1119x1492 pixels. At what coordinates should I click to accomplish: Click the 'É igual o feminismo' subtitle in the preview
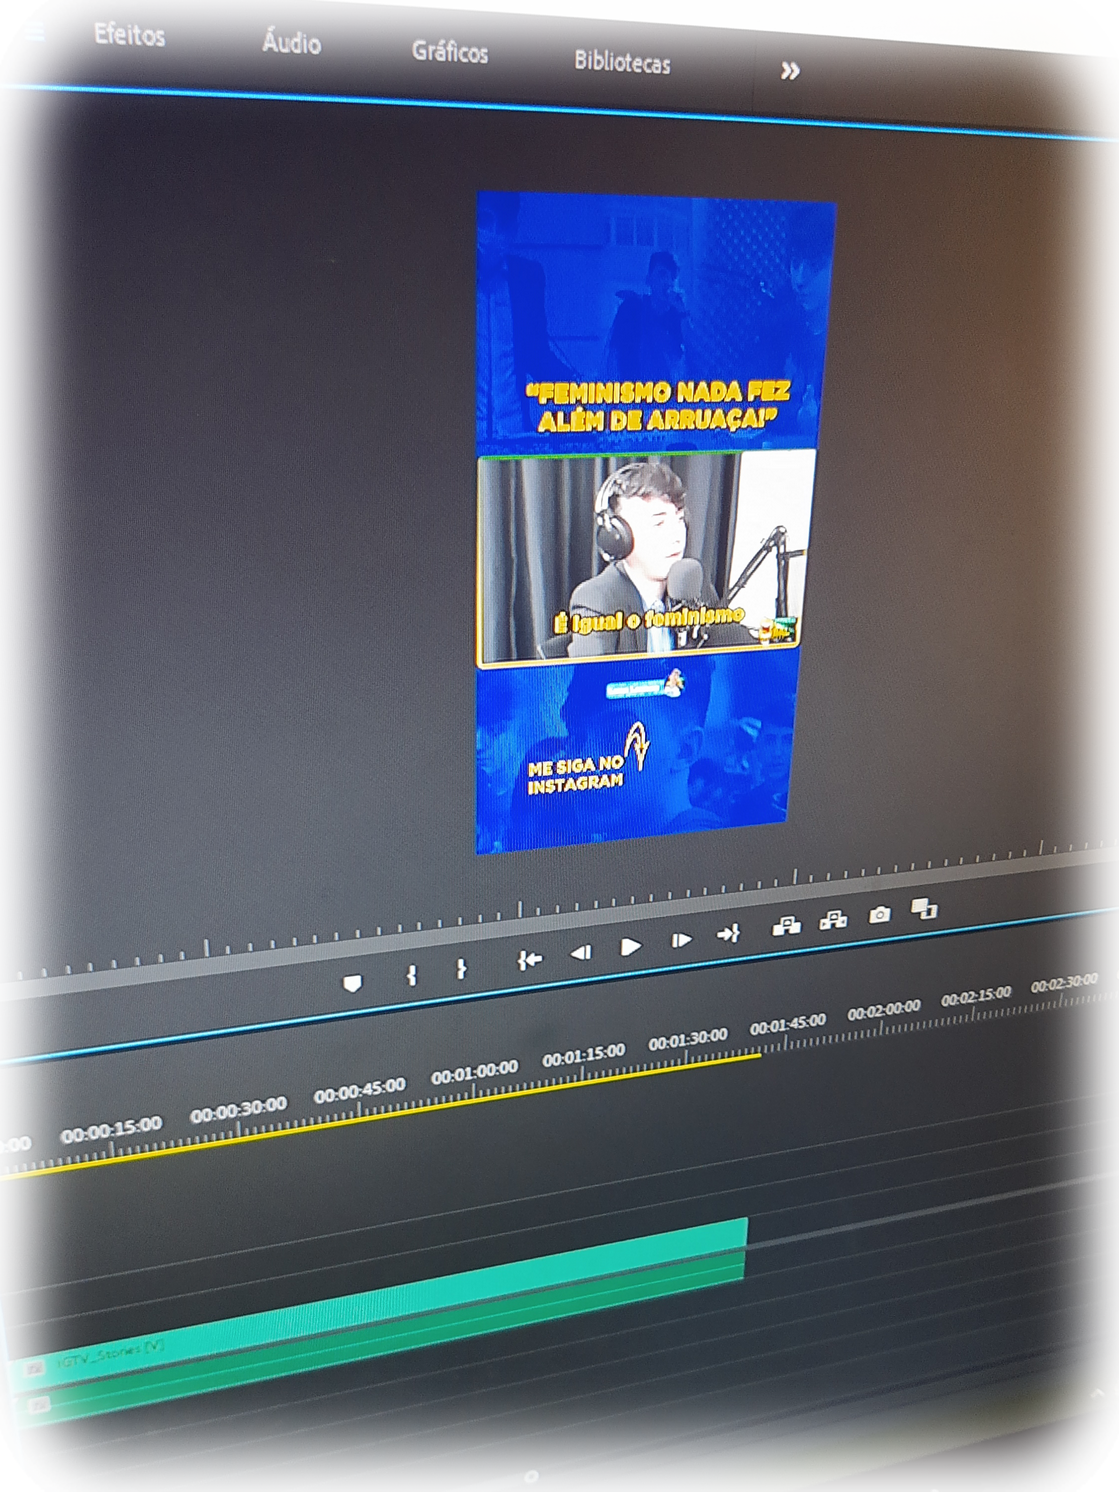click(x=649, y=618)
